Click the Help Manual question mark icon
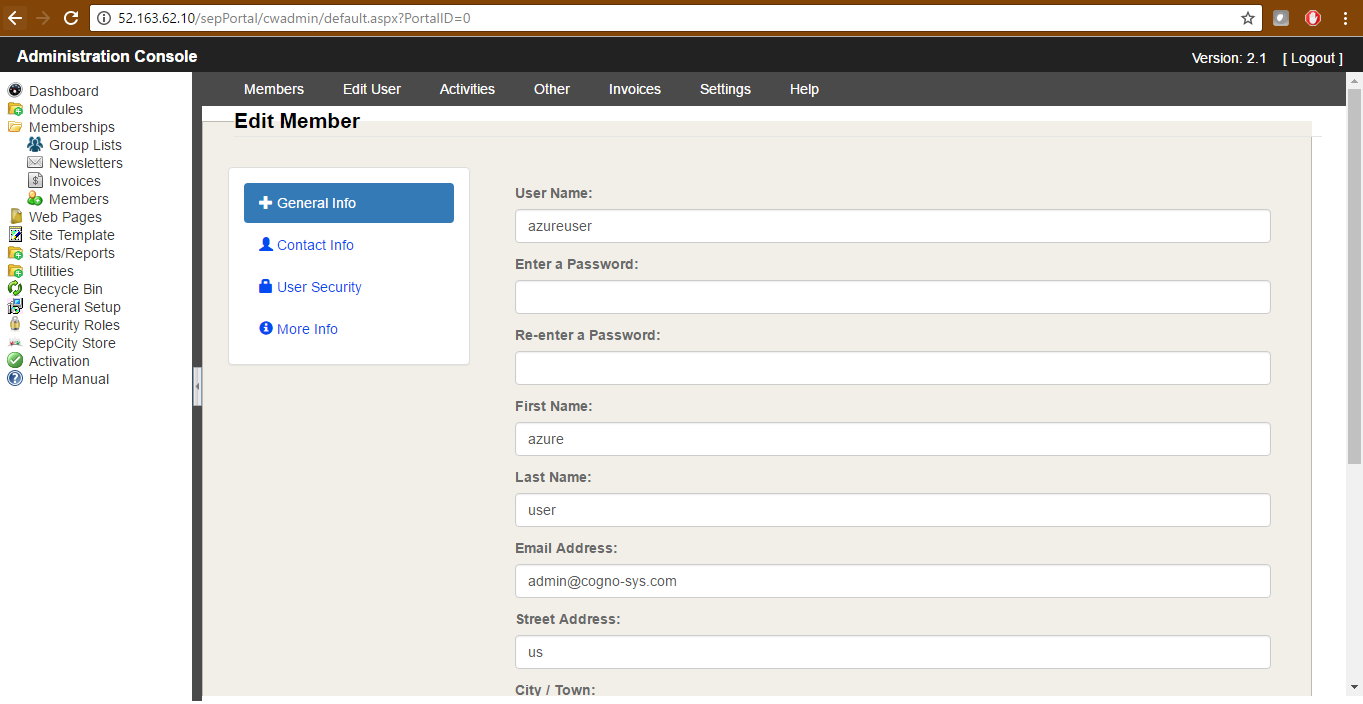 pyautogui.click(x=15, y=379)
